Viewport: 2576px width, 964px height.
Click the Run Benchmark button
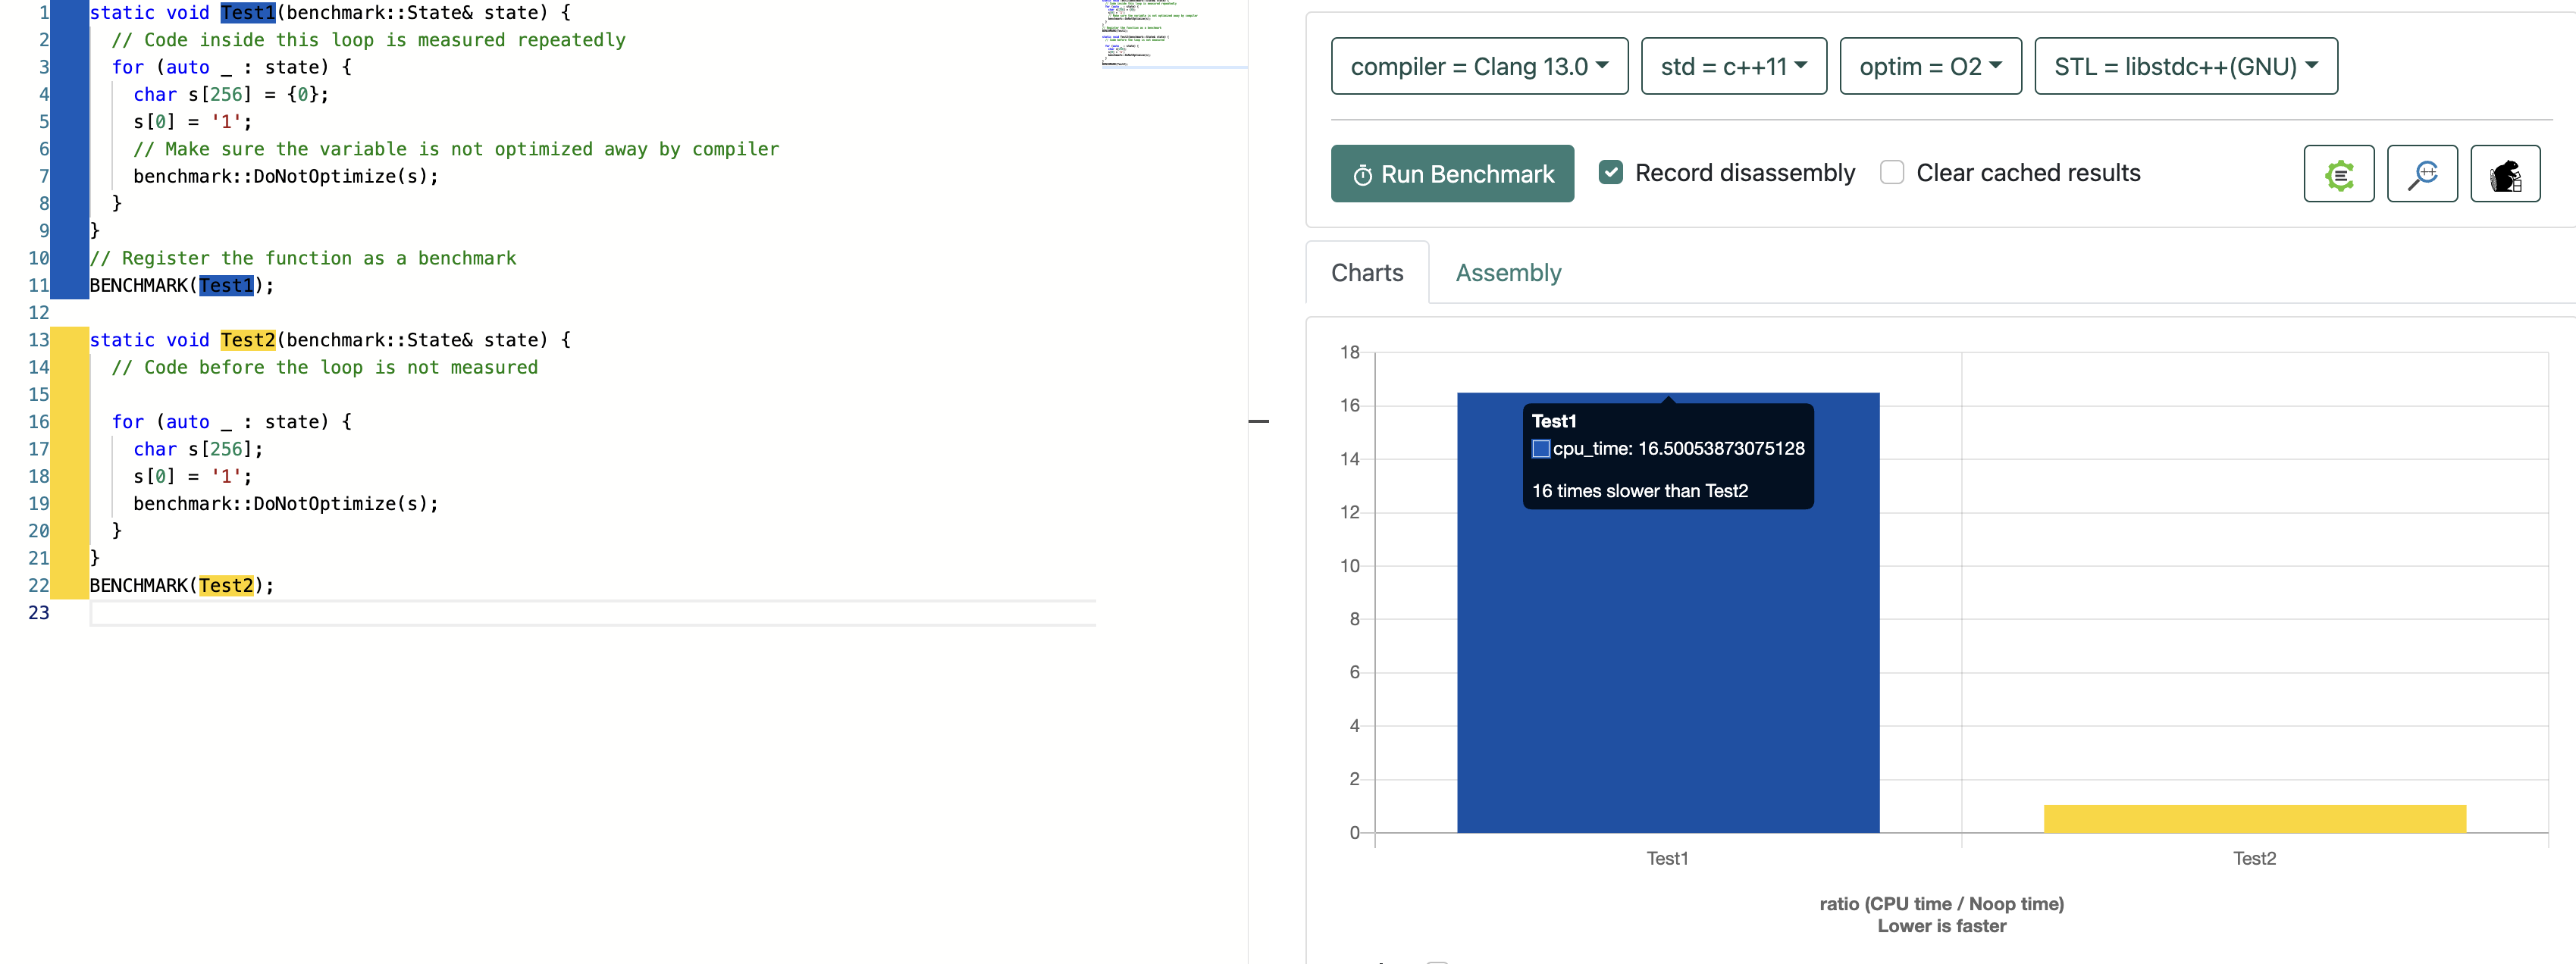[x=1452, y=174]
